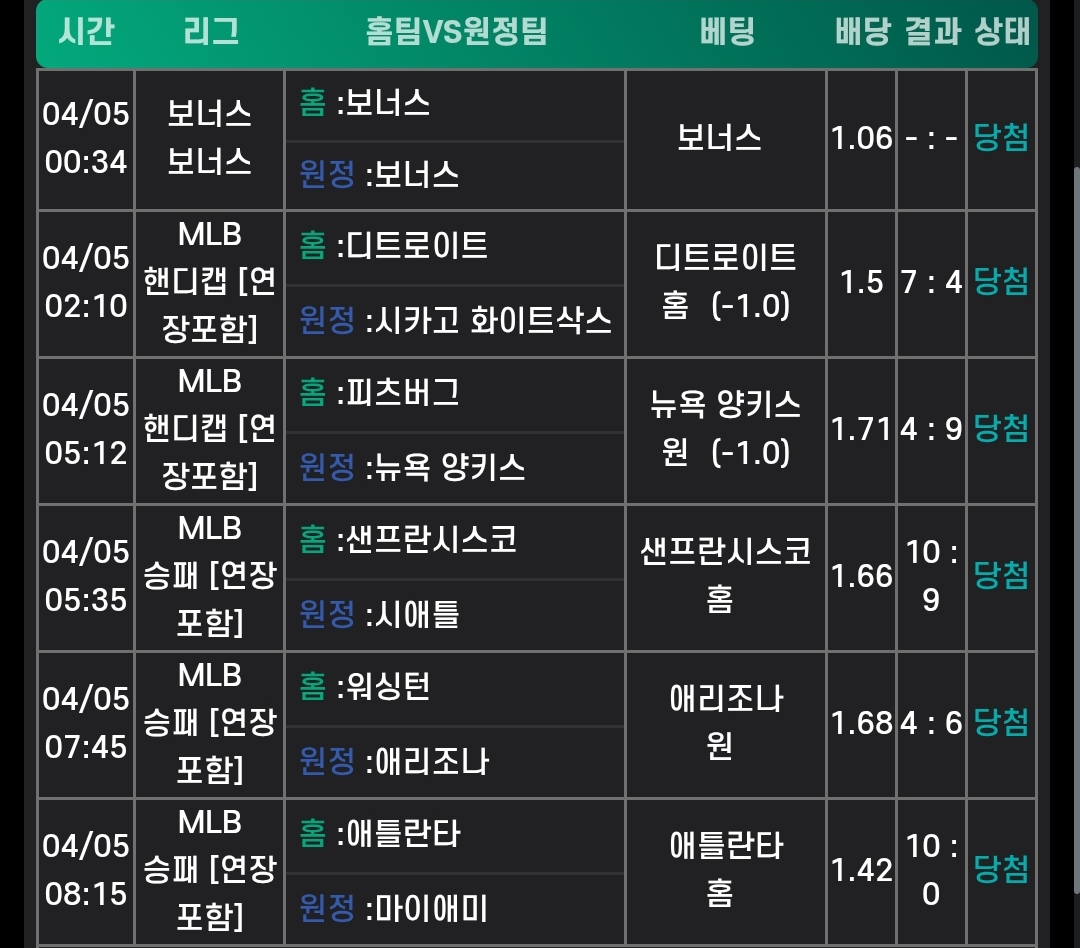Click the 베팅 column header
Screen dimensions: 1080x948
[x=726, y=32]
